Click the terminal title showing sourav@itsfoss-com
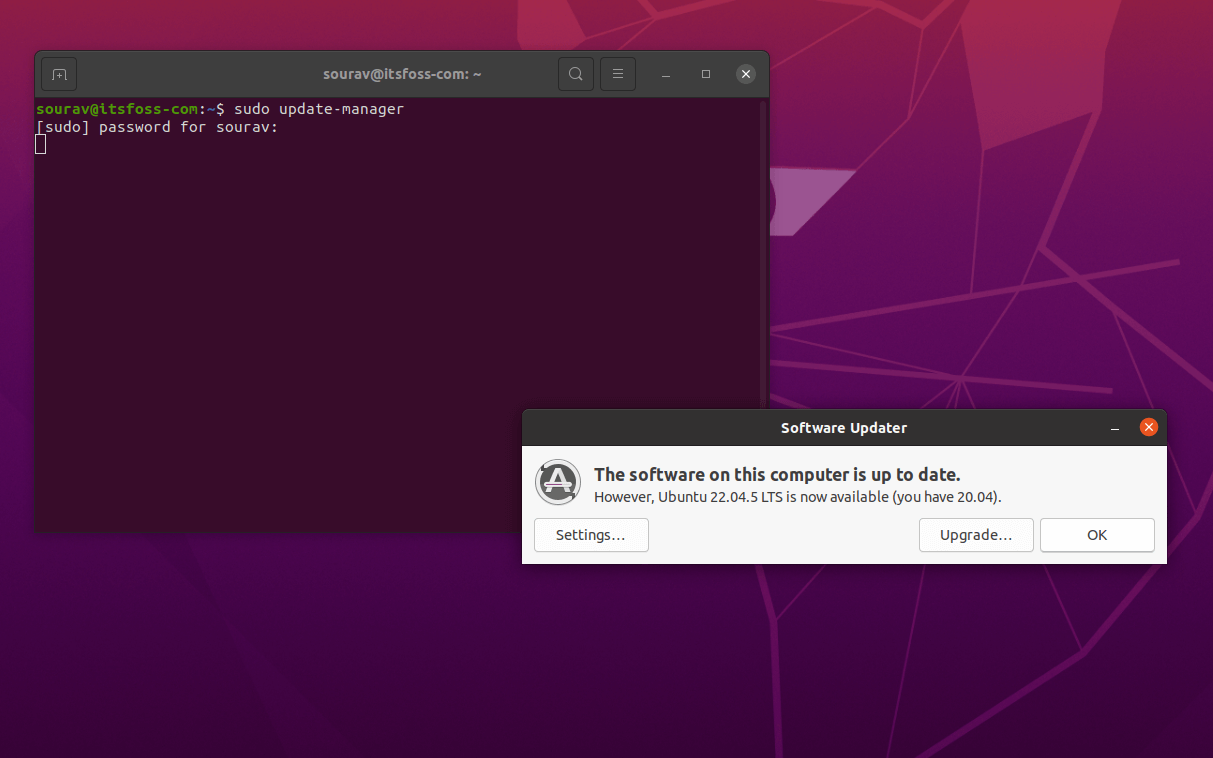 402,73
